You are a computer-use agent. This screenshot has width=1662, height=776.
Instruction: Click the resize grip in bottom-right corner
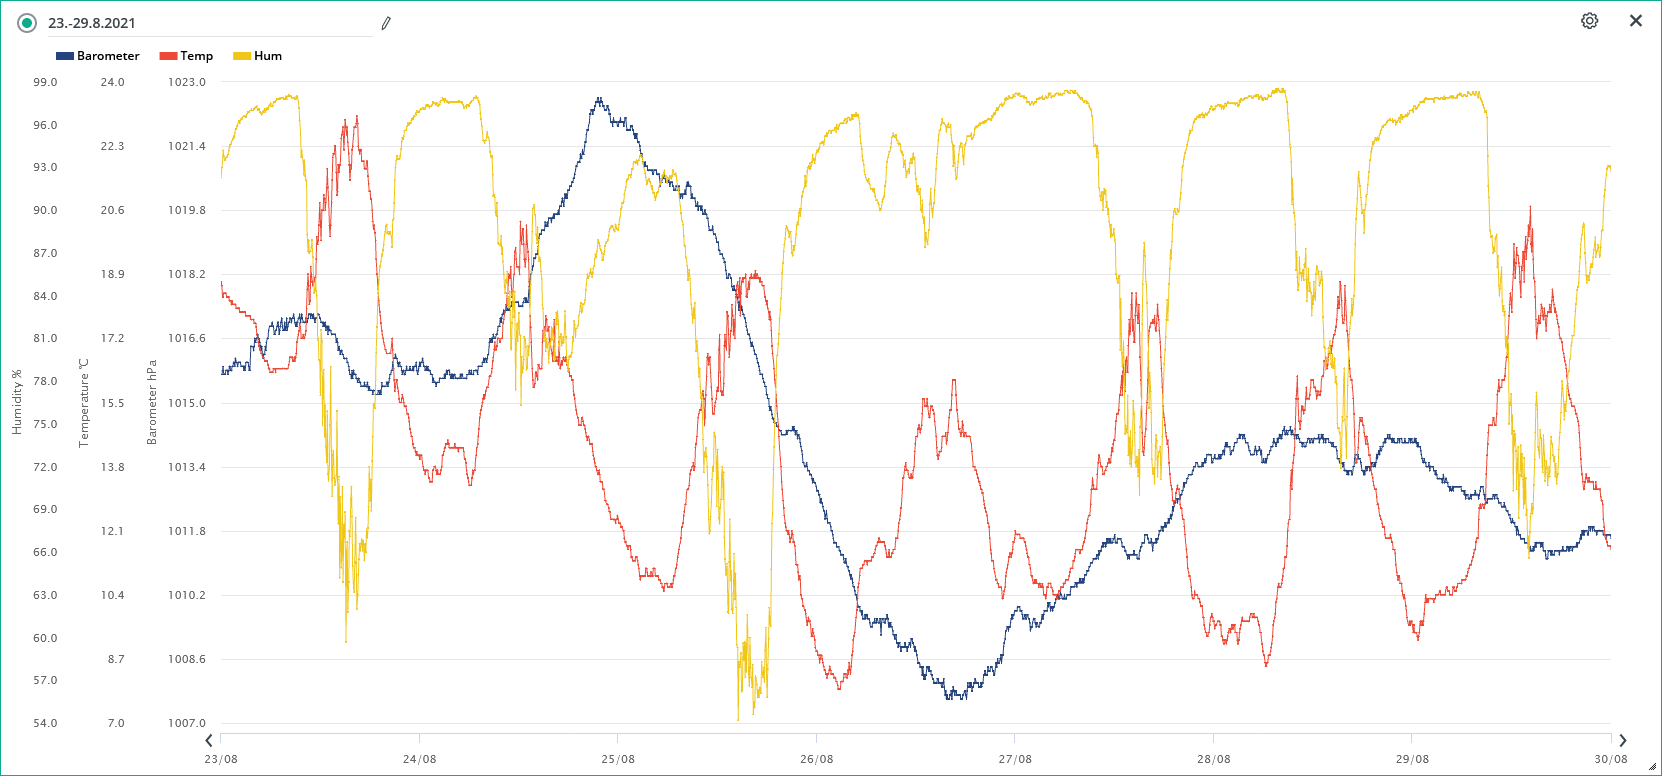click(1652, 767)
